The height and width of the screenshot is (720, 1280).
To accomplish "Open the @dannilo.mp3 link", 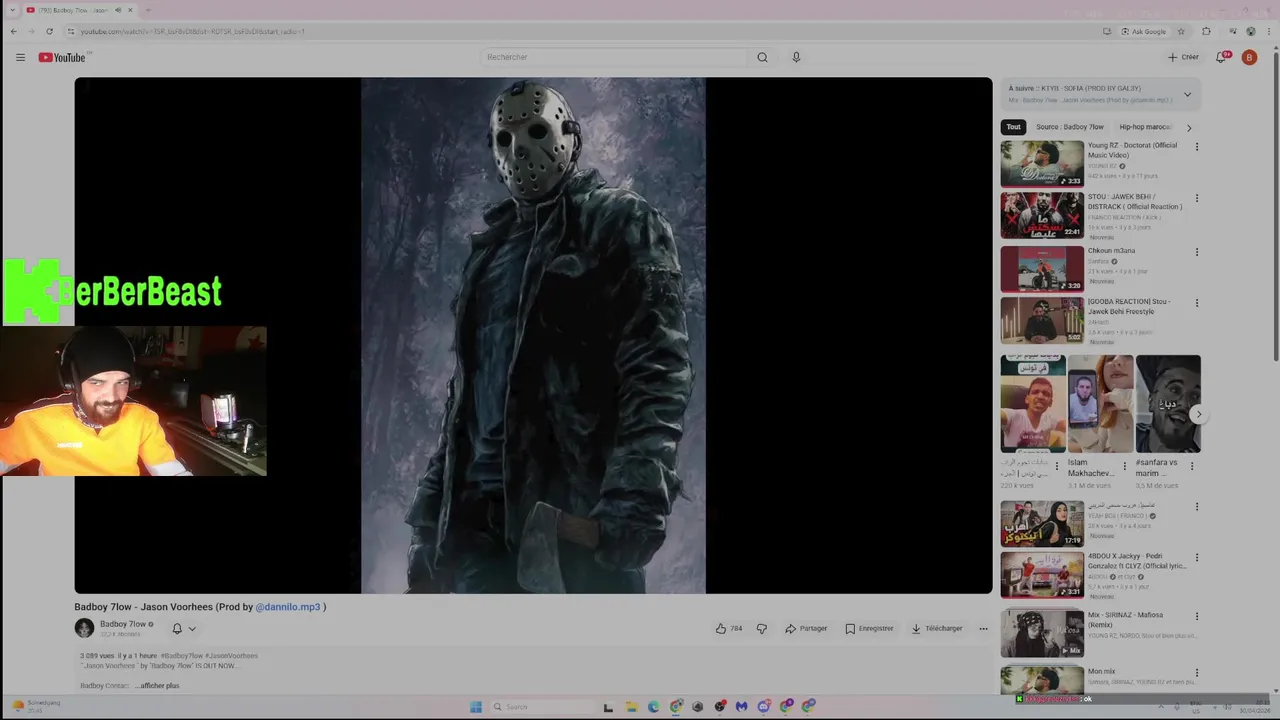I will 288,607.
